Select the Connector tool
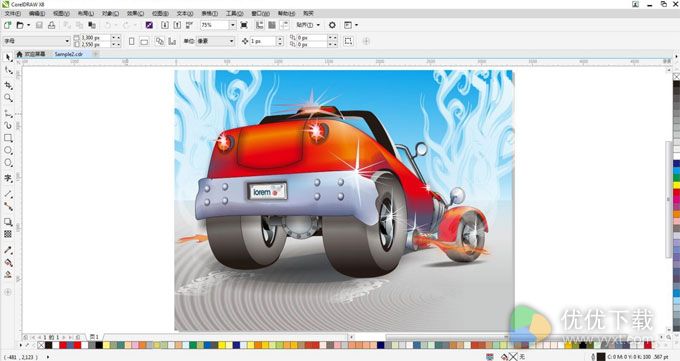This screenshot has height=361, width=680. pos(8,207)
